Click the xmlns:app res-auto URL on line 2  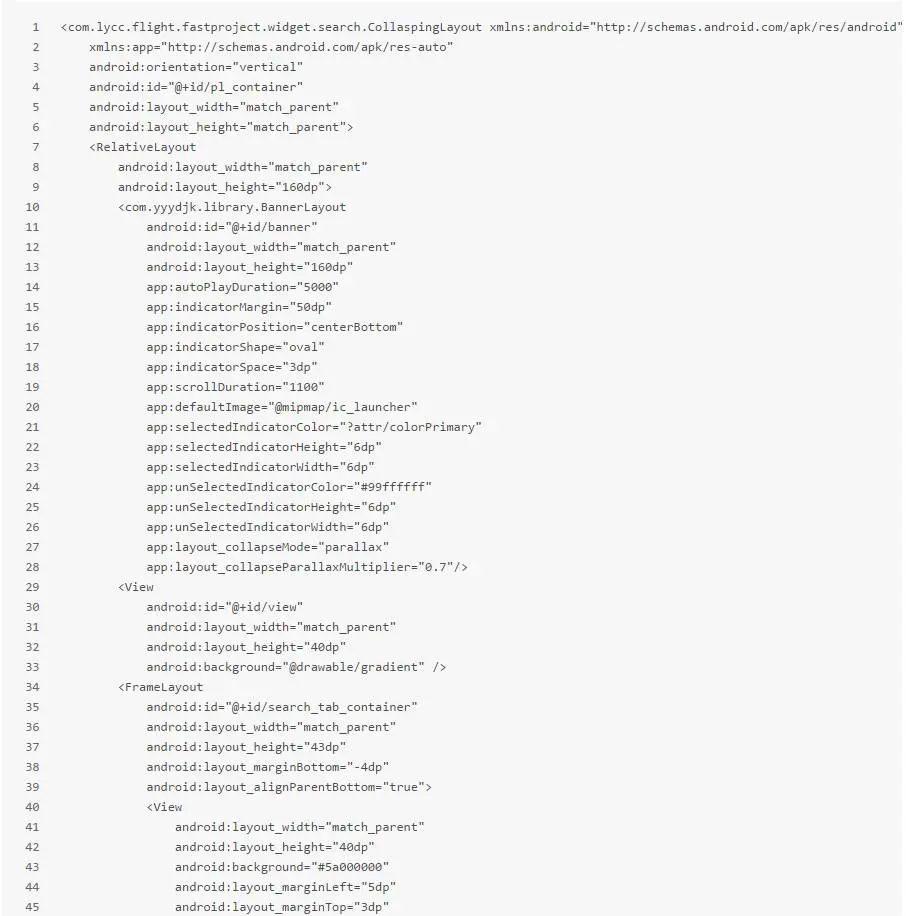pos(307,47)
